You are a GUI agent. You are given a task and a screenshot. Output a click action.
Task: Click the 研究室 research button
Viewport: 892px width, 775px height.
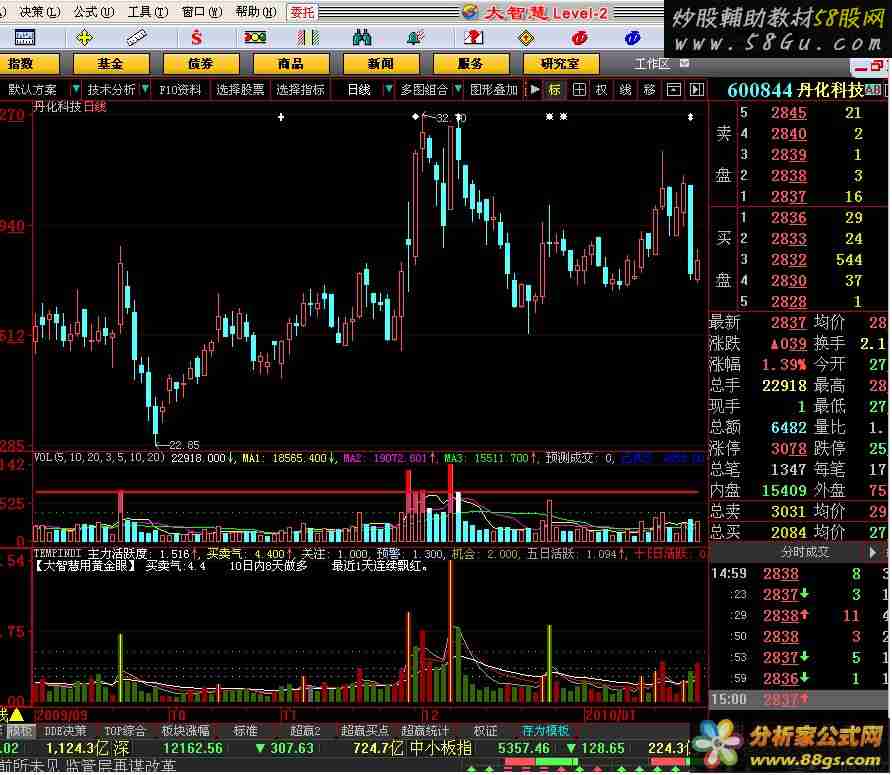560,64
